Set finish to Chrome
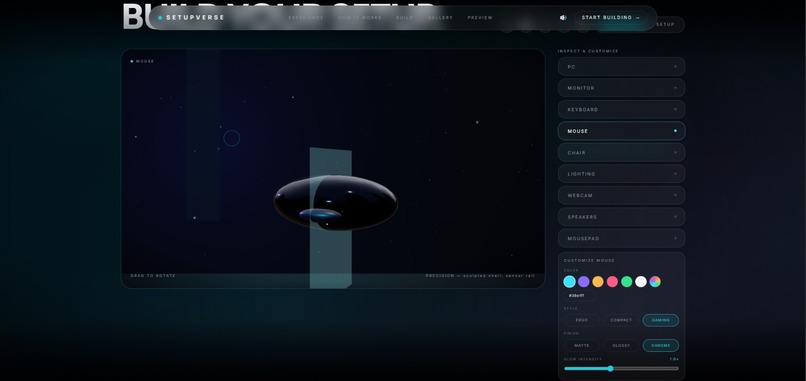 tap(661, 346)
